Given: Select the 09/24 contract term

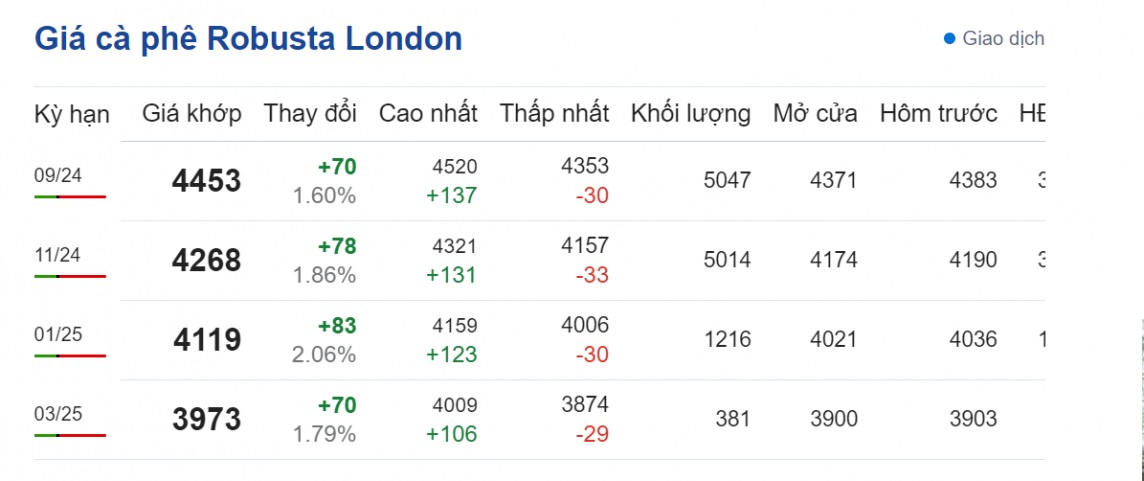Looking at the screenshot, I should click(58, 176).
